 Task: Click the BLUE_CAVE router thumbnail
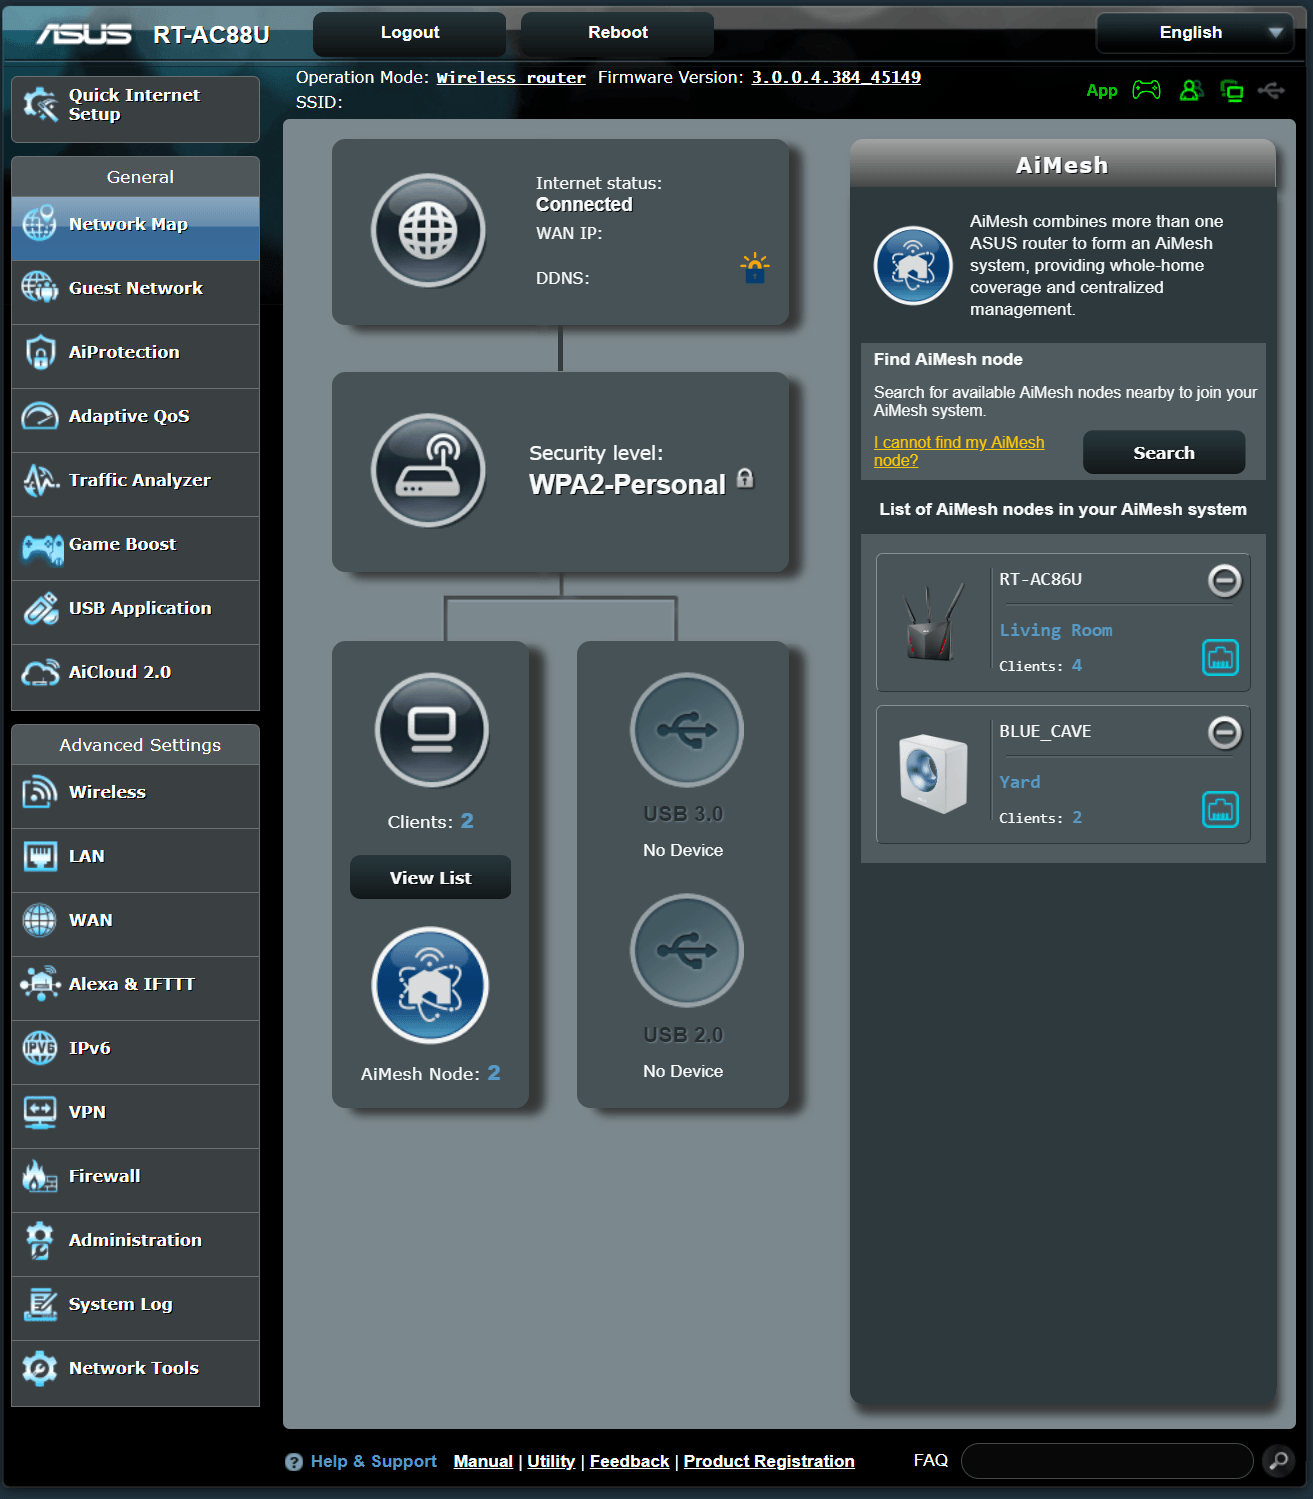933,773
